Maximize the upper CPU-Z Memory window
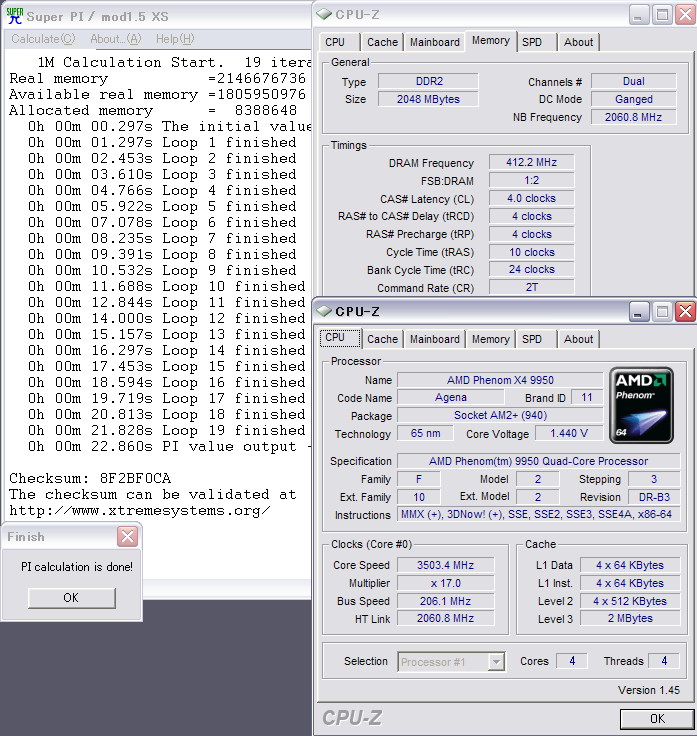 [x=662, y=15]
